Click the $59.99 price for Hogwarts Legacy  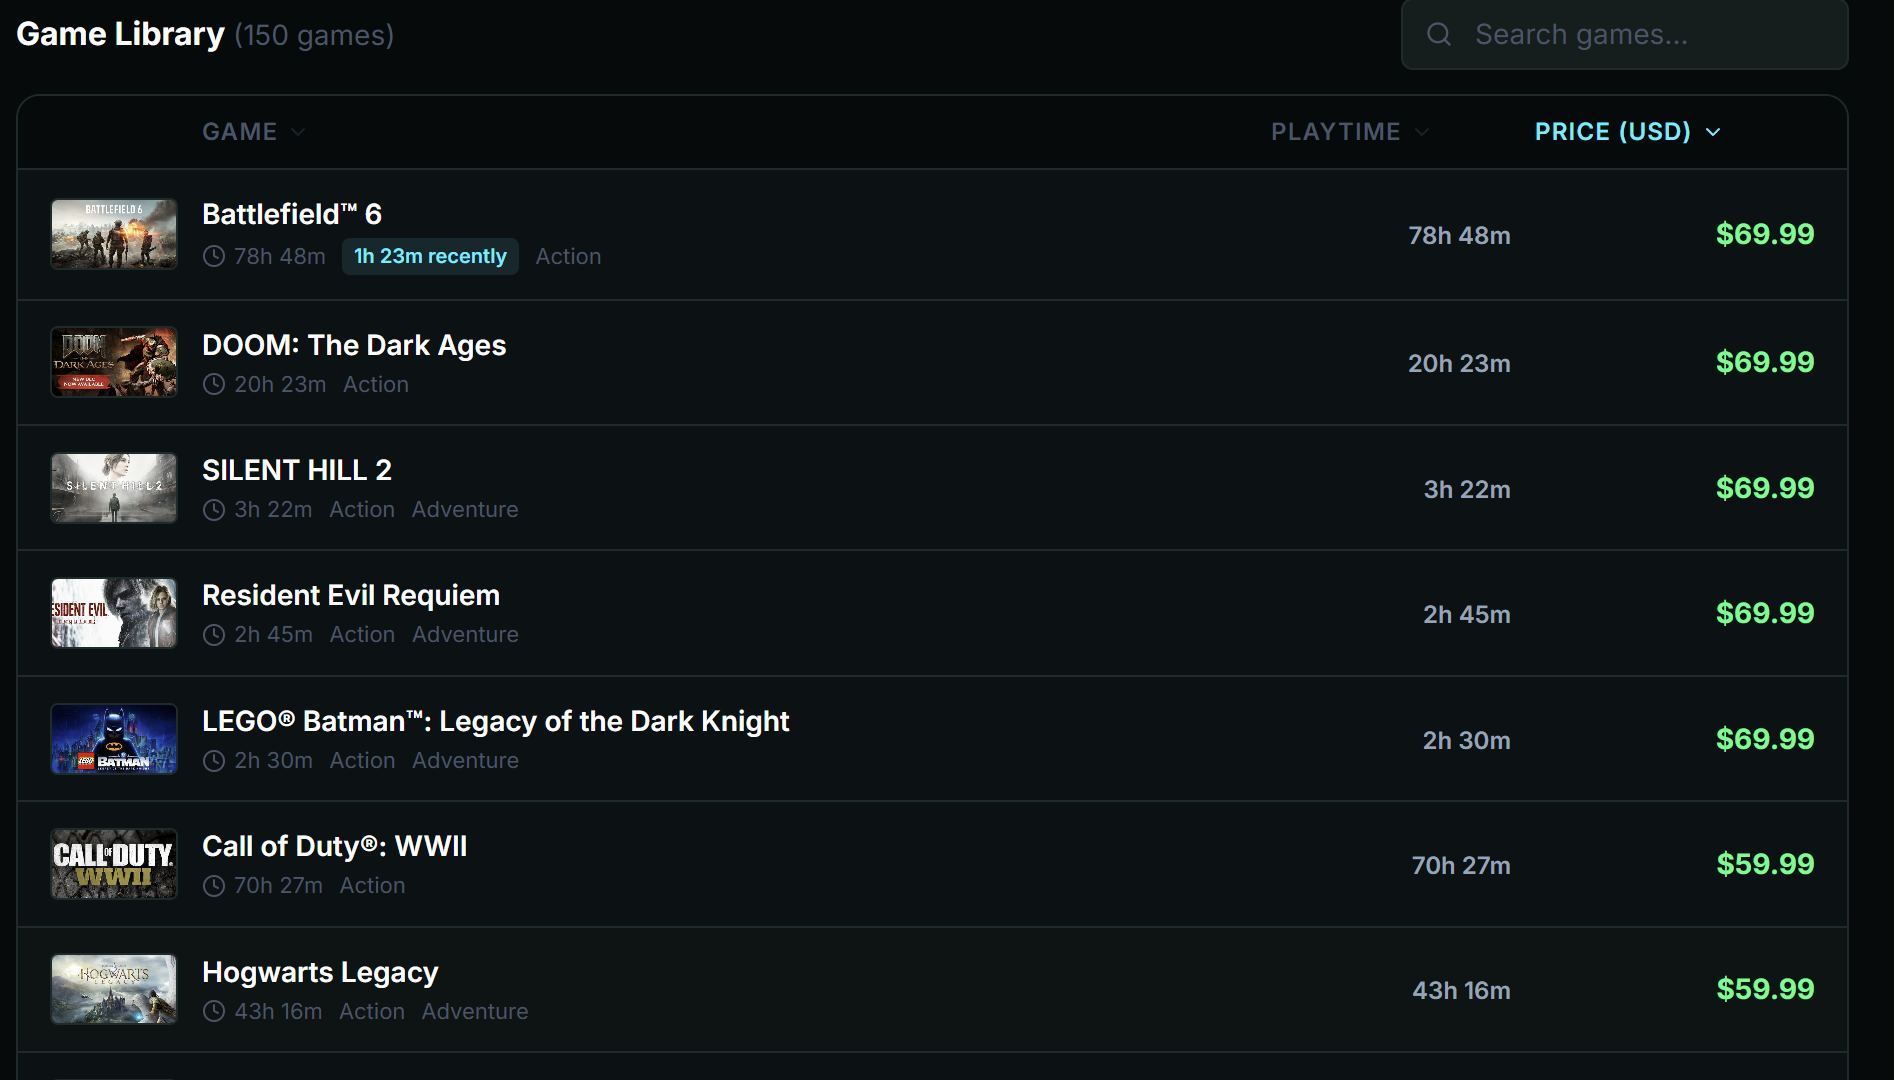(x=1765, y=989)
